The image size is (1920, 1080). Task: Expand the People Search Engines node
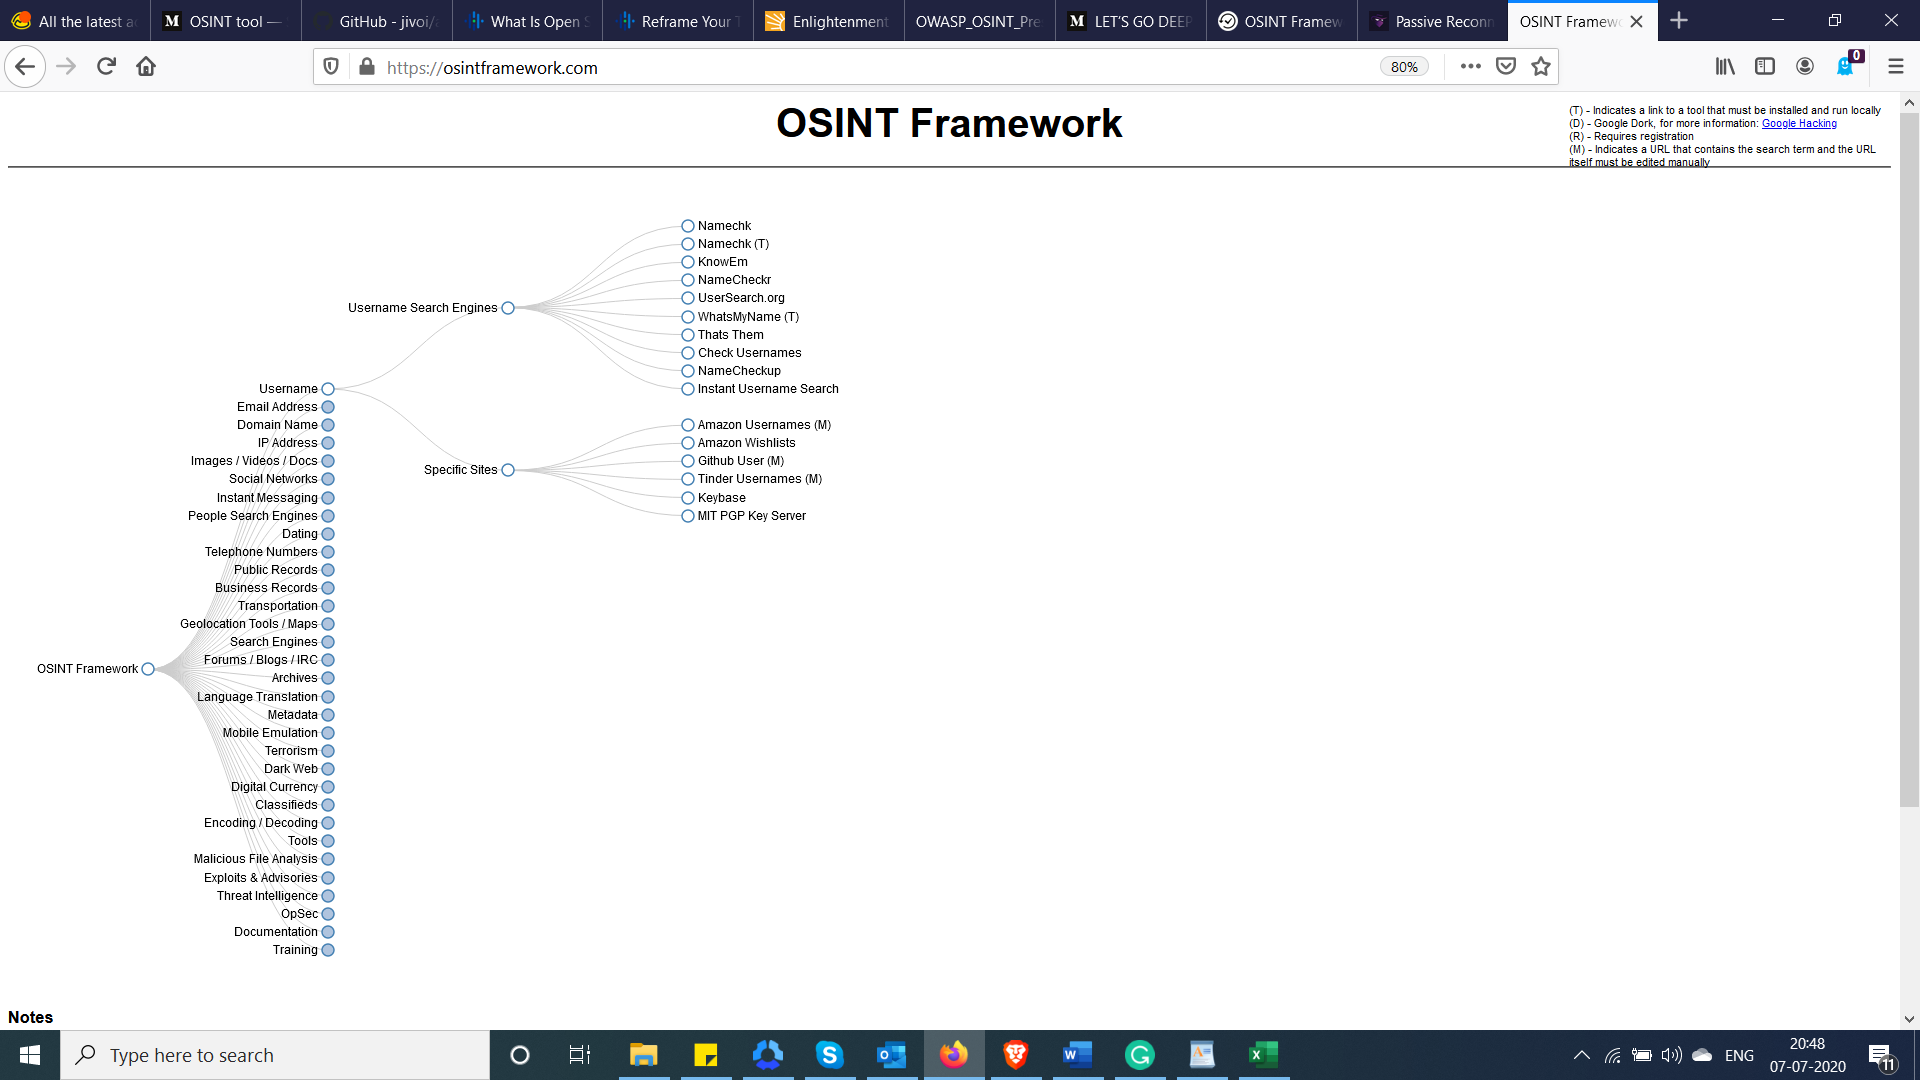328,516
